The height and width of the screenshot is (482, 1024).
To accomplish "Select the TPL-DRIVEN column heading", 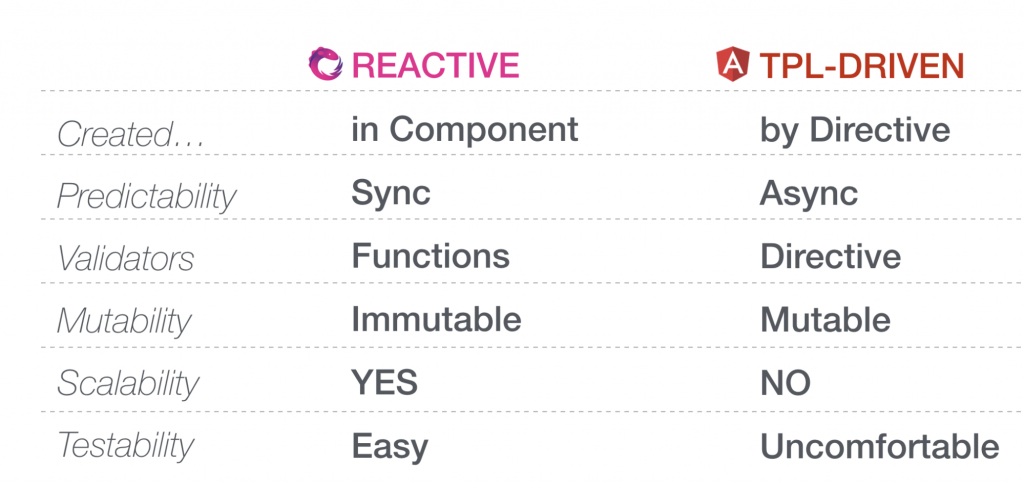I will pos(861,65).
